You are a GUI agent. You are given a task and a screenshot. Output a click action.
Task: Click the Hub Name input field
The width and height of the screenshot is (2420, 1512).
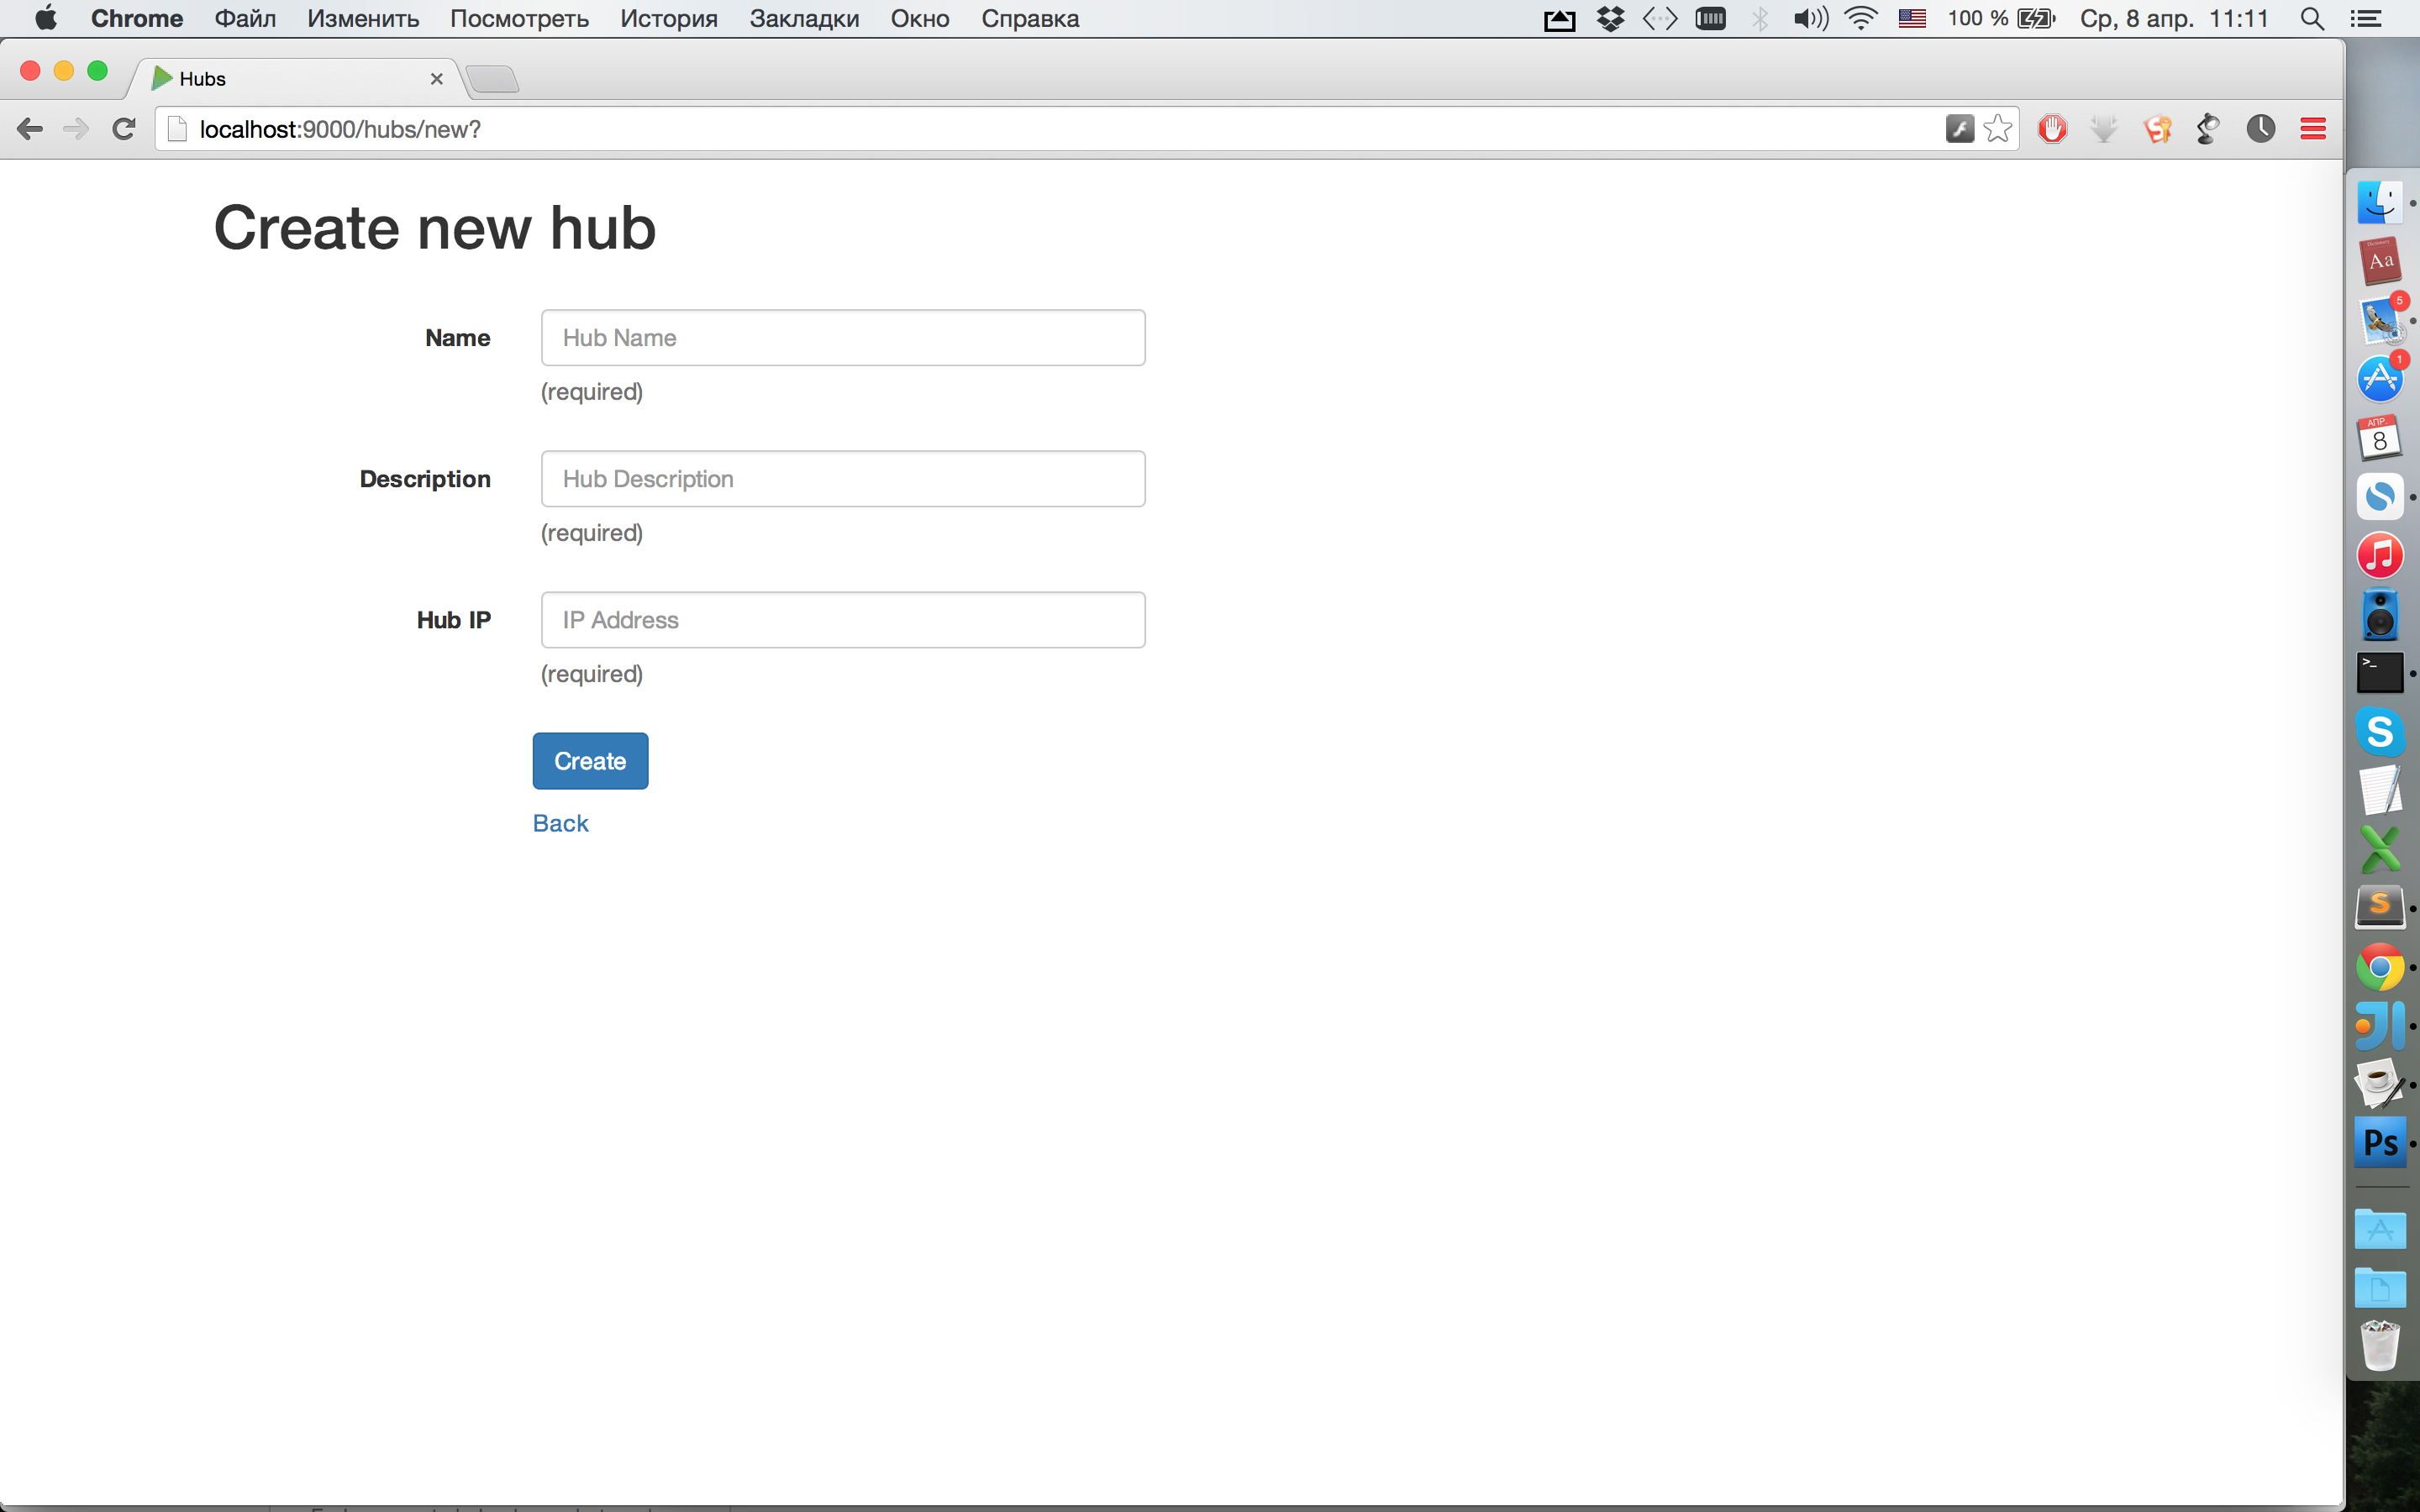[x=842, y=338]
